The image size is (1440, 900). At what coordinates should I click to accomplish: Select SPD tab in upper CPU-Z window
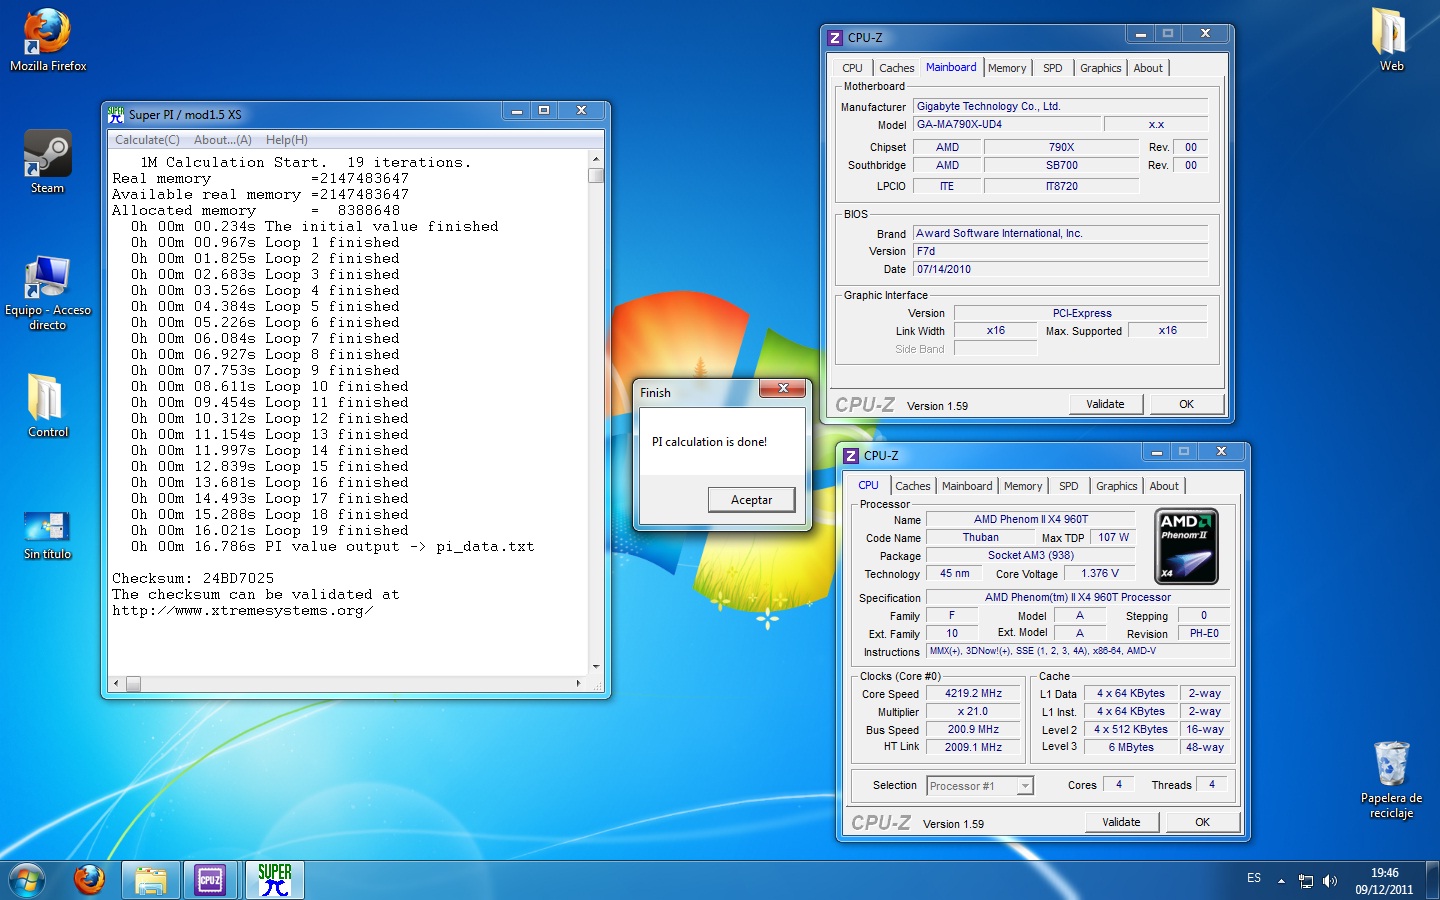coord(1053,68)
